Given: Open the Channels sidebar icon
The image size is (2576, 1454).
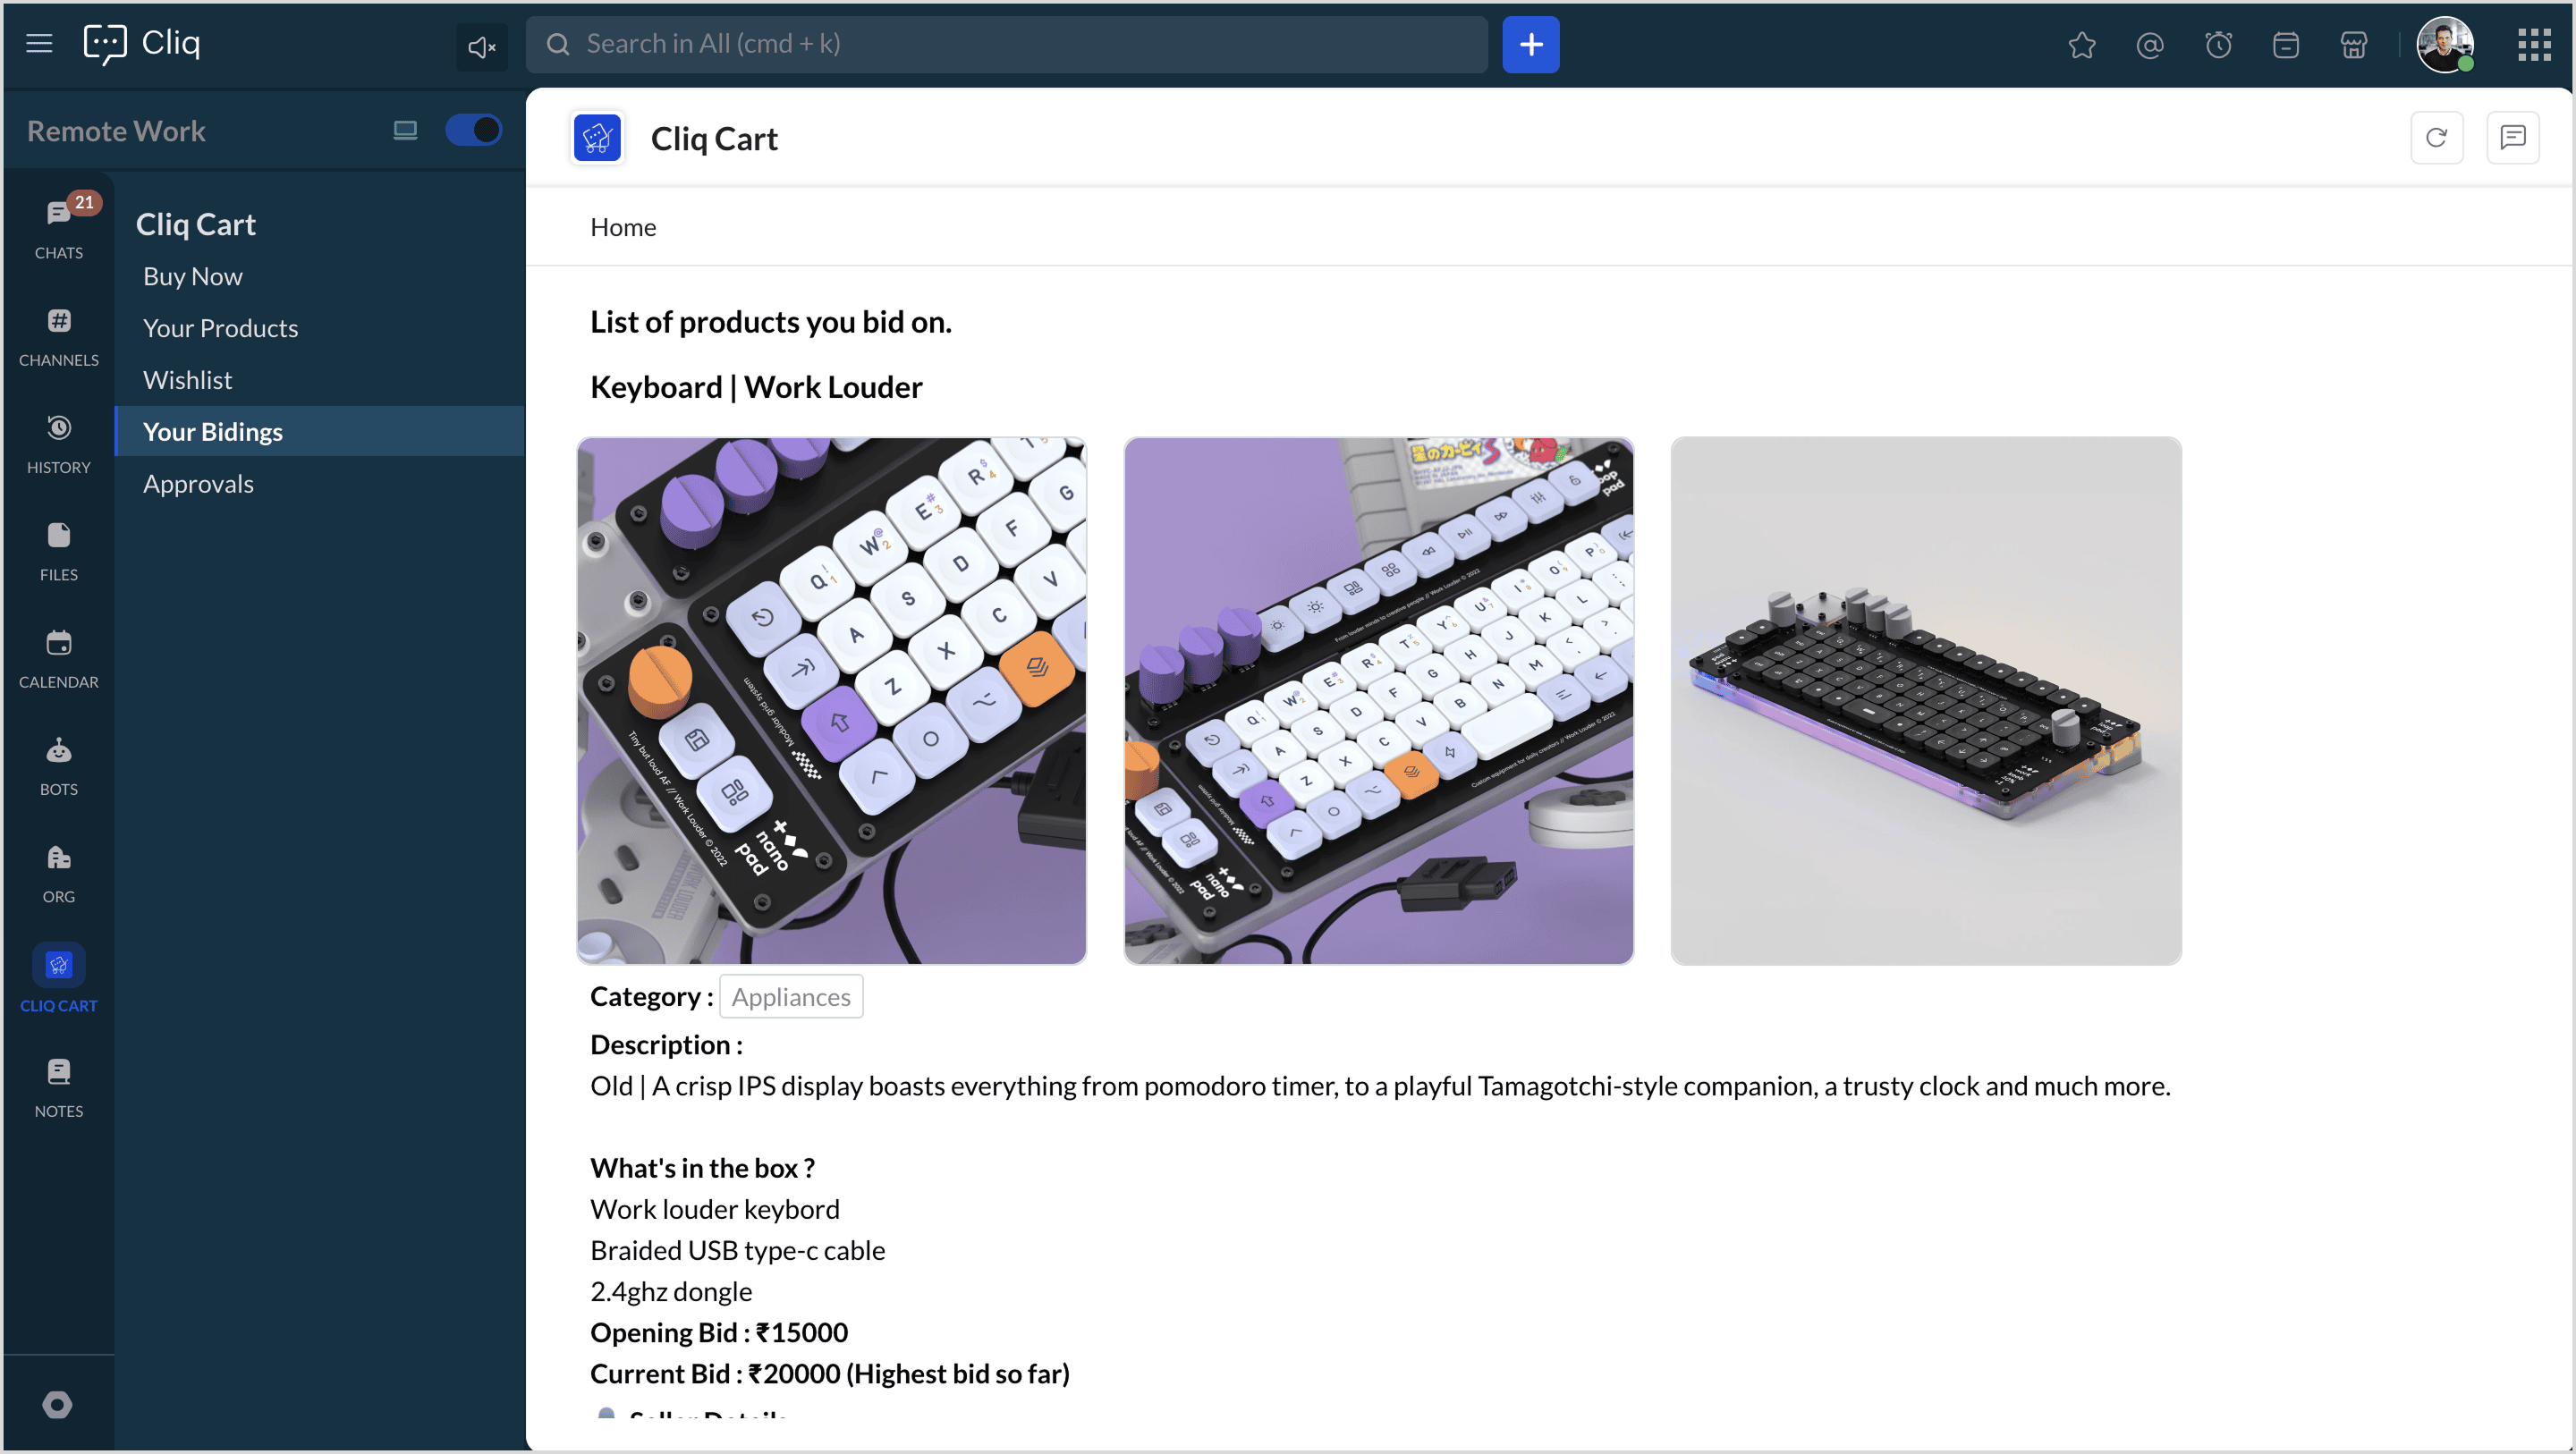Looking at the screenshot, I should coord(59,337).
